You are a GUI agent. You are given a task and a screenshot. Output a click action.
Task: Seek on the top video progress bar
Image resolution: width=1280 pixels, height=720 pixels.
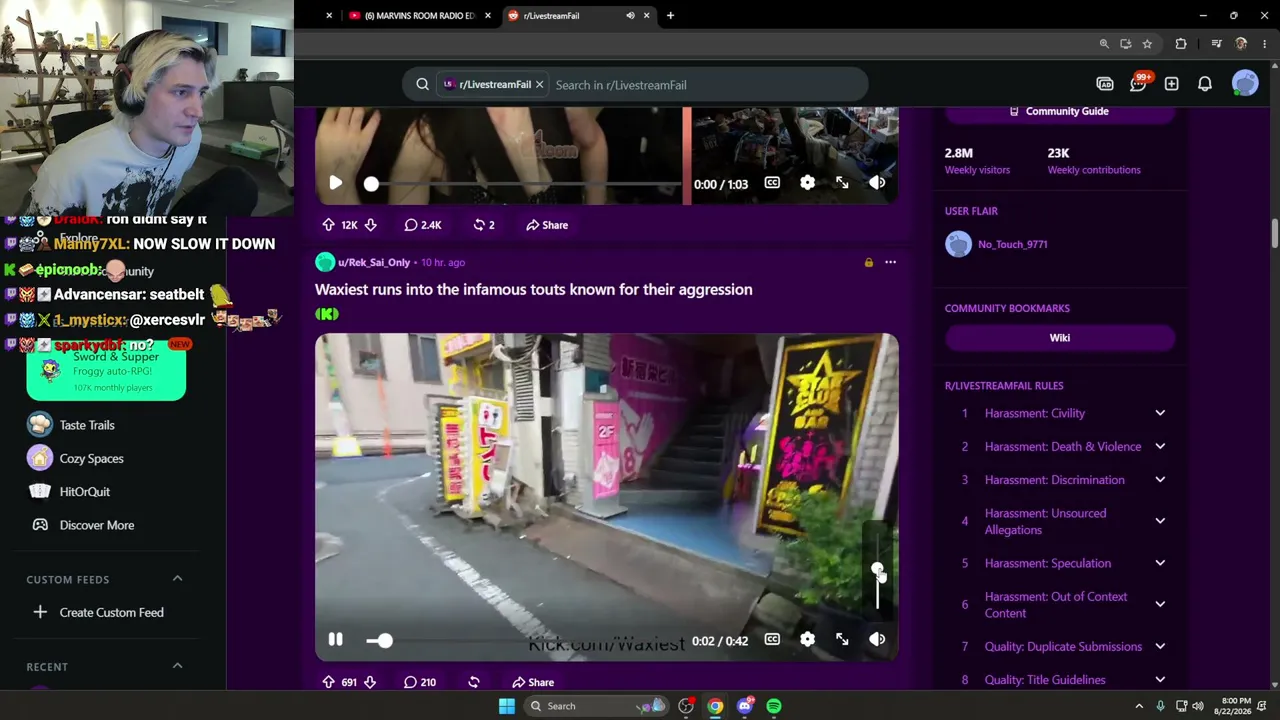pos(523,184)
